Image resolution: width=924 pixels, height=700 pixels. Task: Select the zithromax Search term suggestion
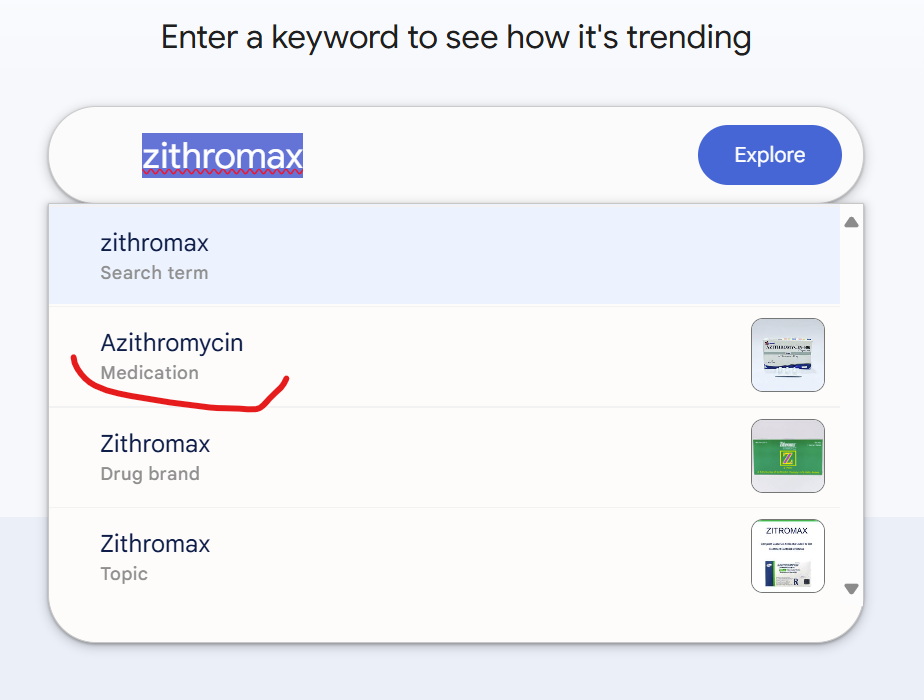point(155,243)
